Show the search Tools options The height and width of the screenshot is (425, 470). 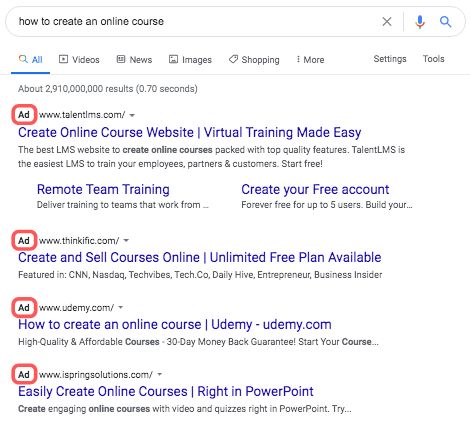[434, 59]
